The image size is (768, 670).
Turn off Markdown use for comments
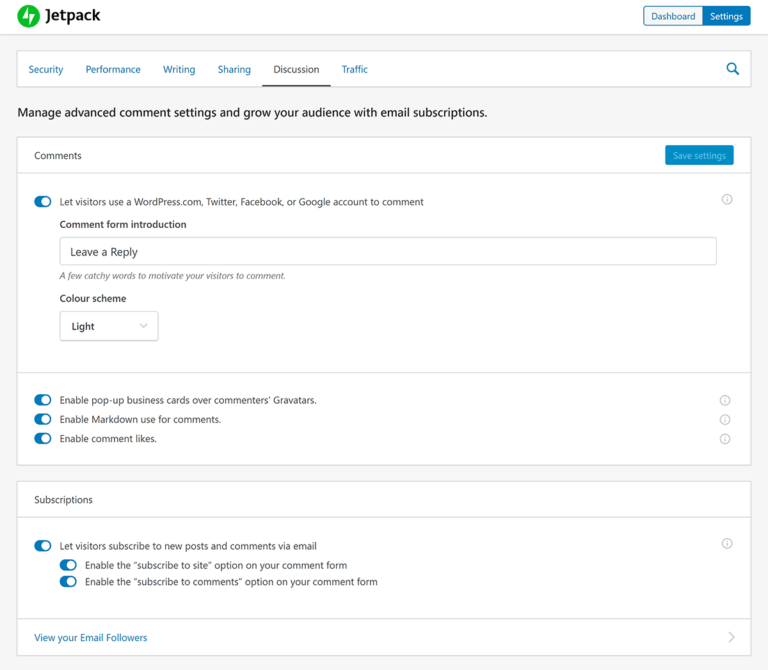pyautogui.click(x=43, y=419)
